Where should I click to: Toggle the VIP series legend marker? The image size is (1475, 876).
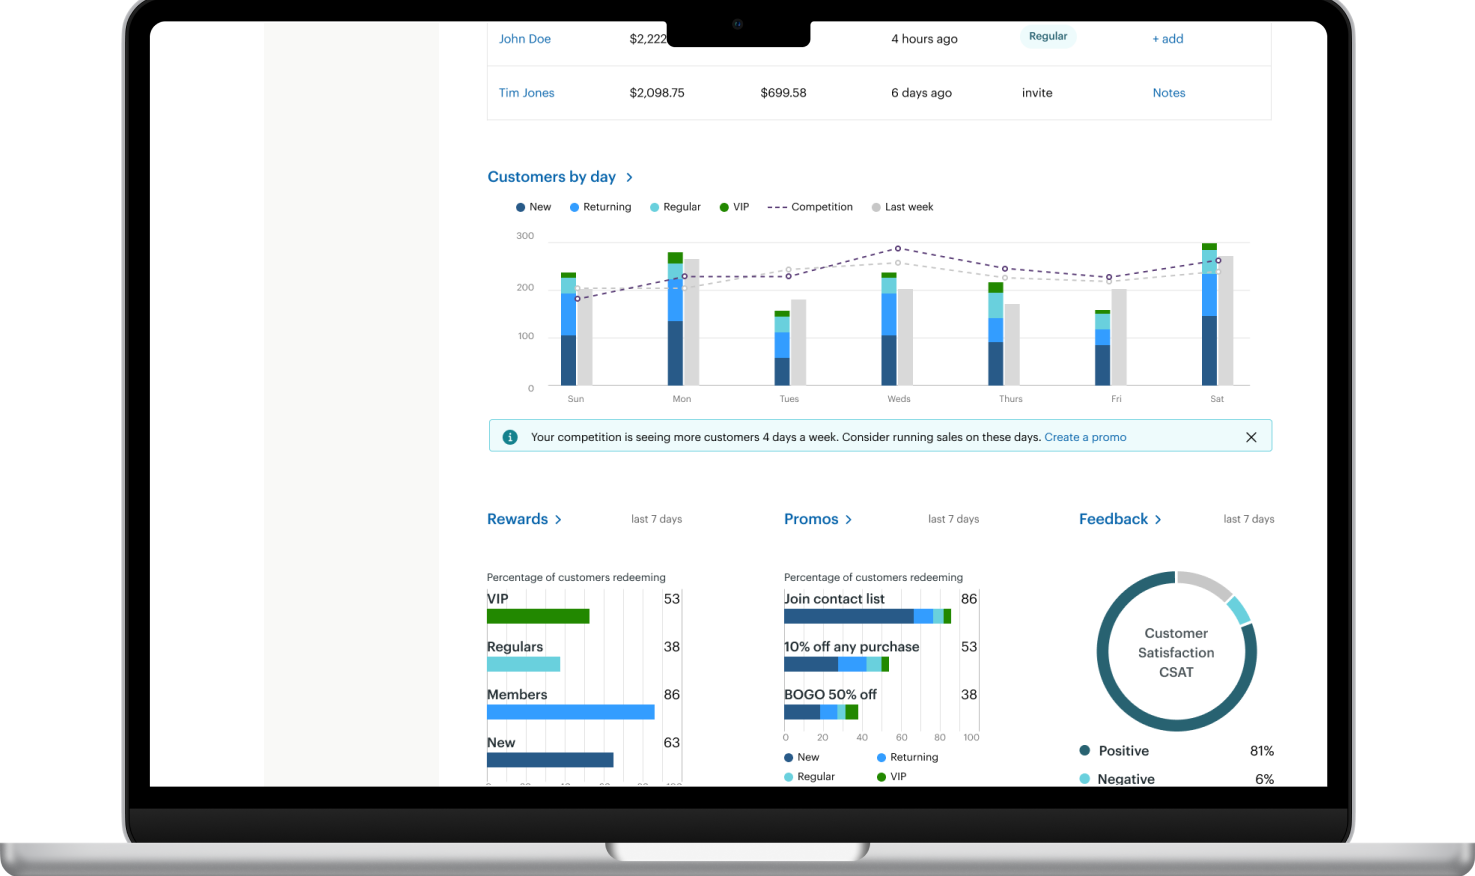(724, 207)
